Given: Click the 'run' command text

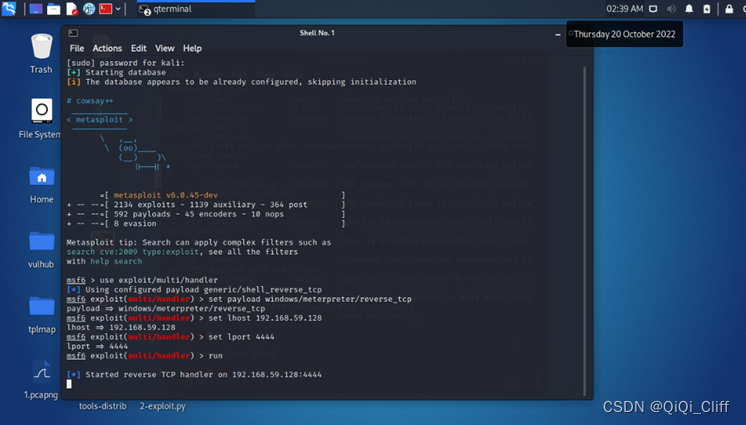Looking at the screenshot, I should pos(216,356).
